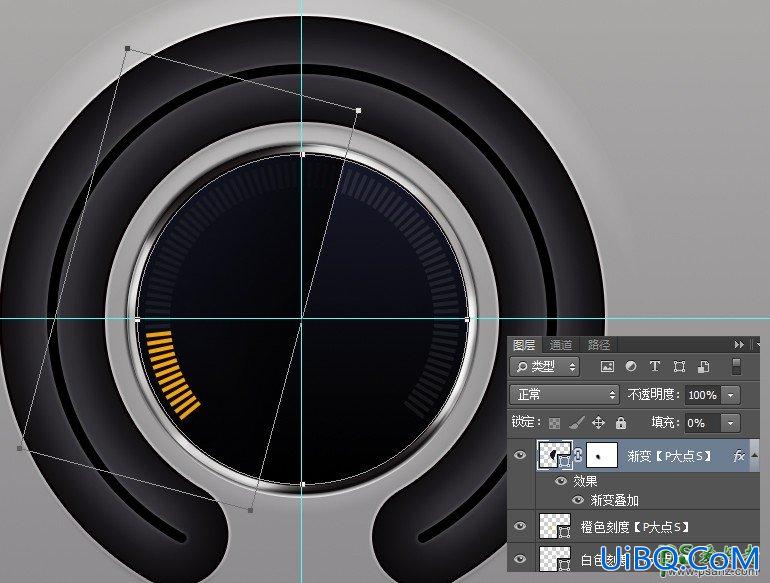Select the 渐变【P大点S】 layer name

coord(670,456)
